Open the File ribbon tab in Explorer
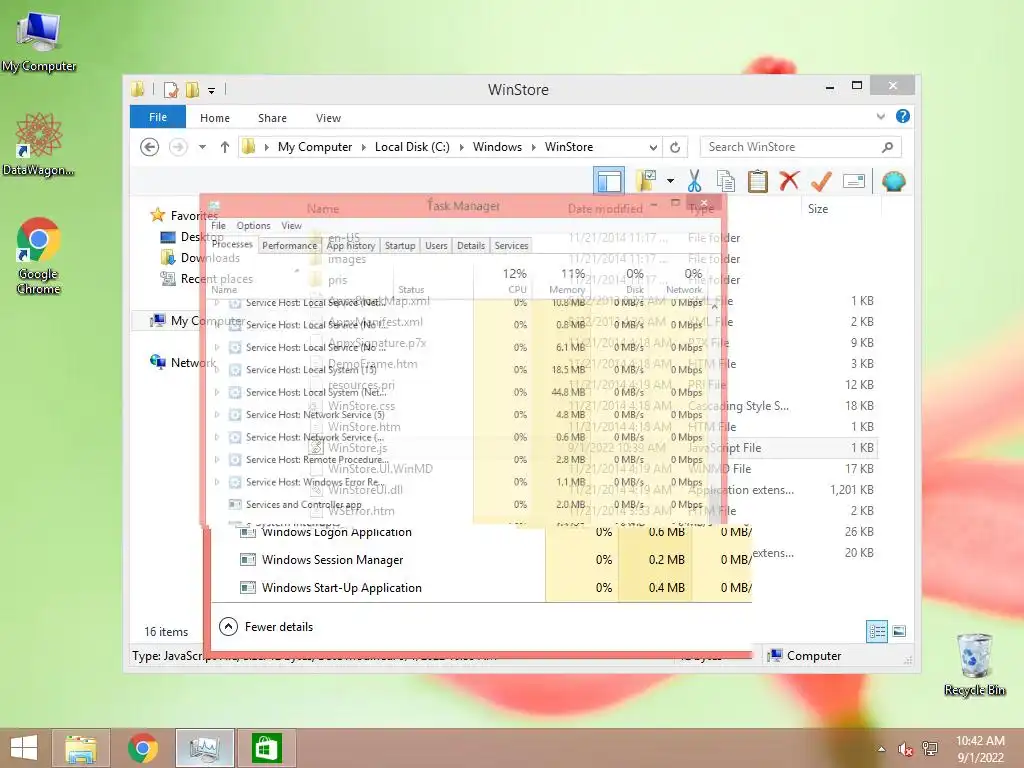Screen dimensions: 1024x768 click(158, 117)
